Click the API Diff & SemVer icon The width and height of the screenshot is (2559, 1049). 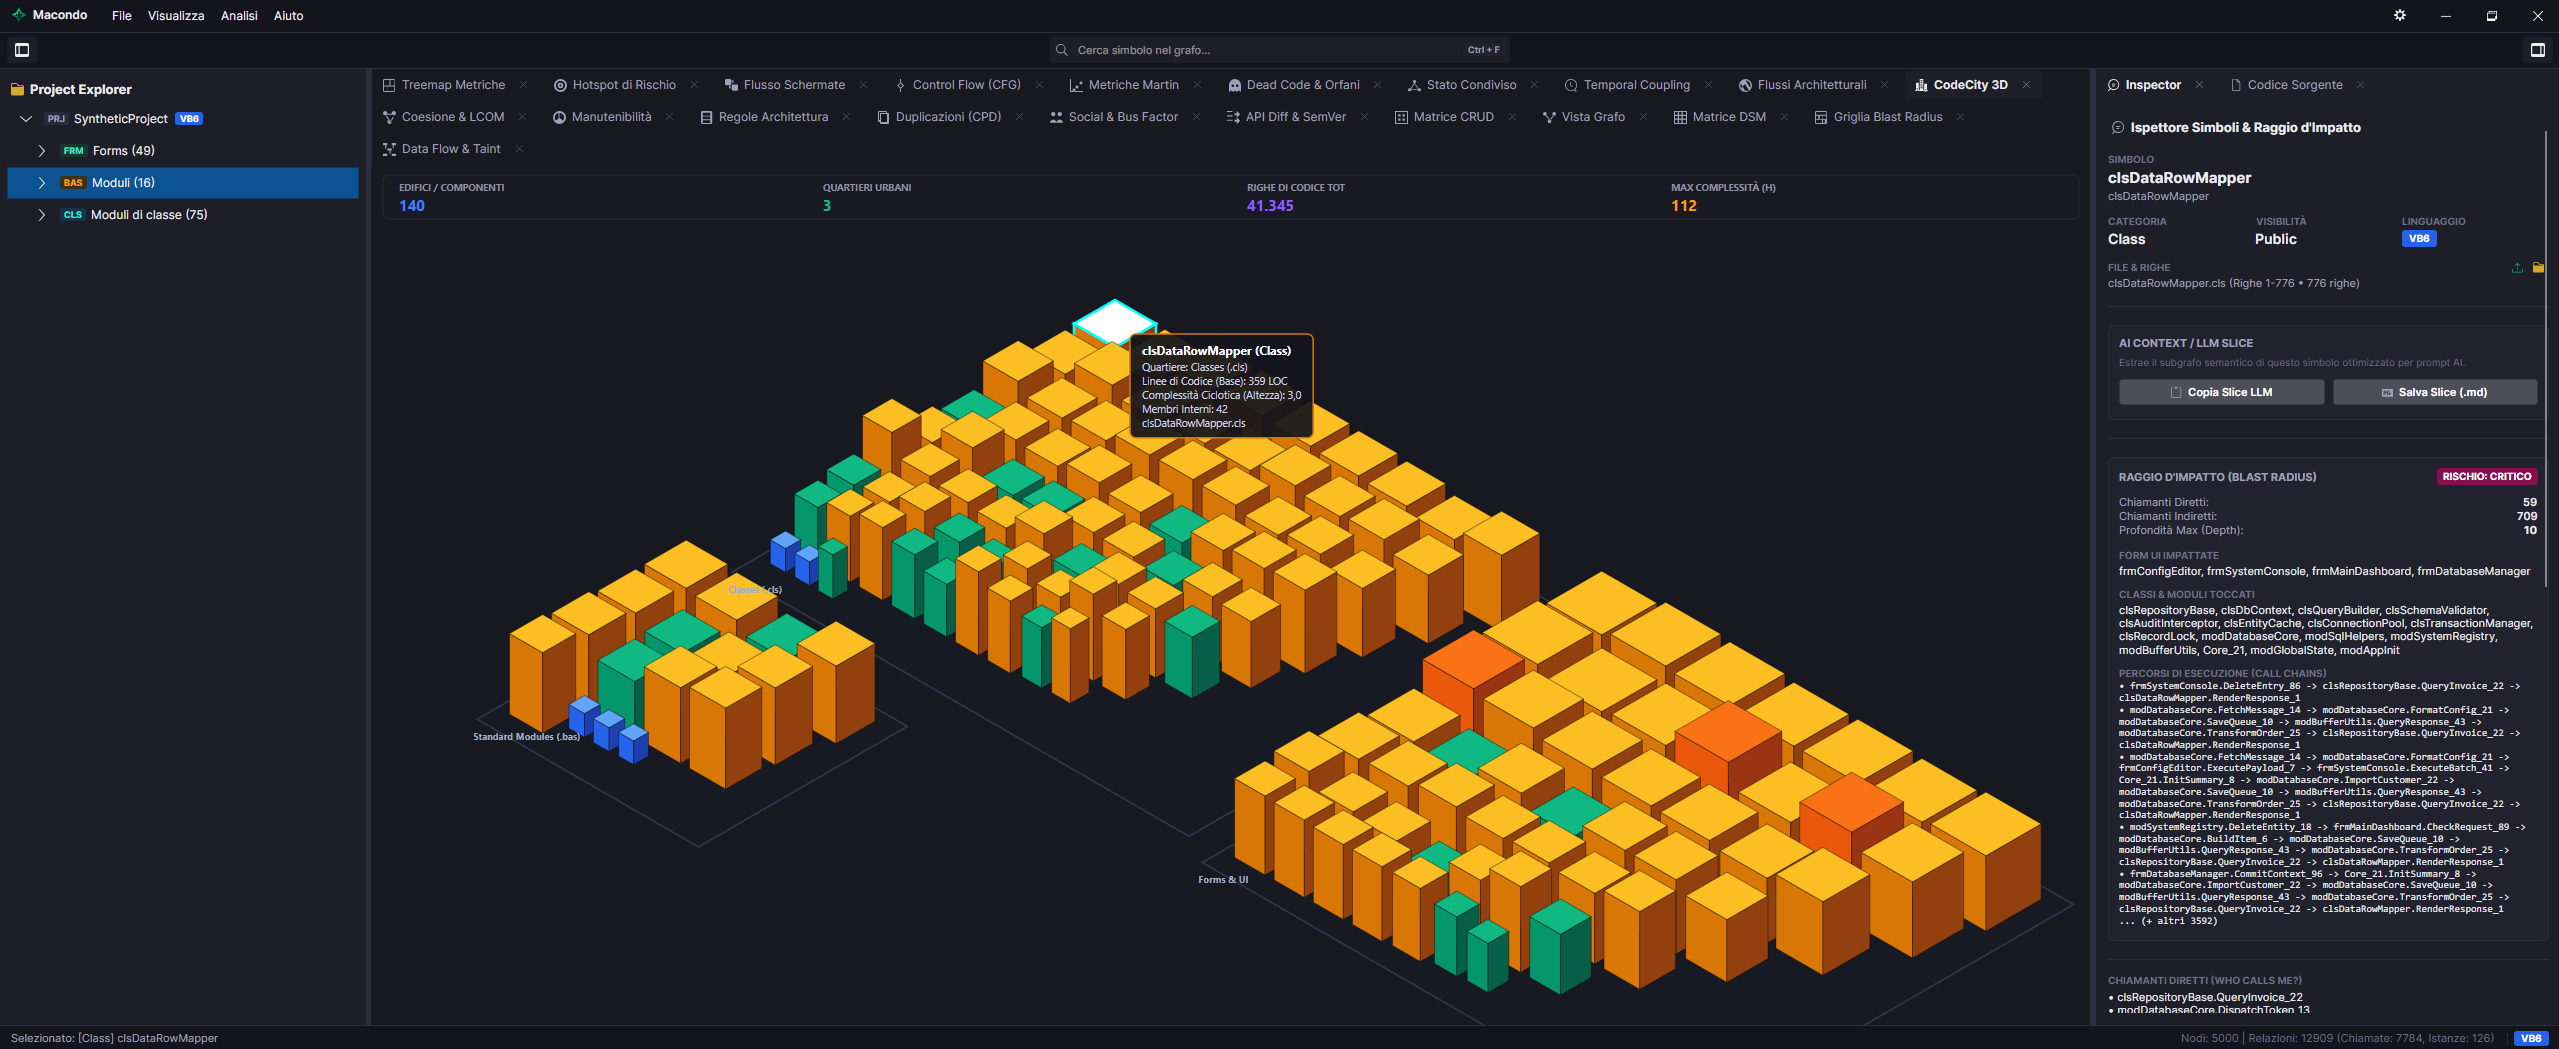pos(1233,117)
